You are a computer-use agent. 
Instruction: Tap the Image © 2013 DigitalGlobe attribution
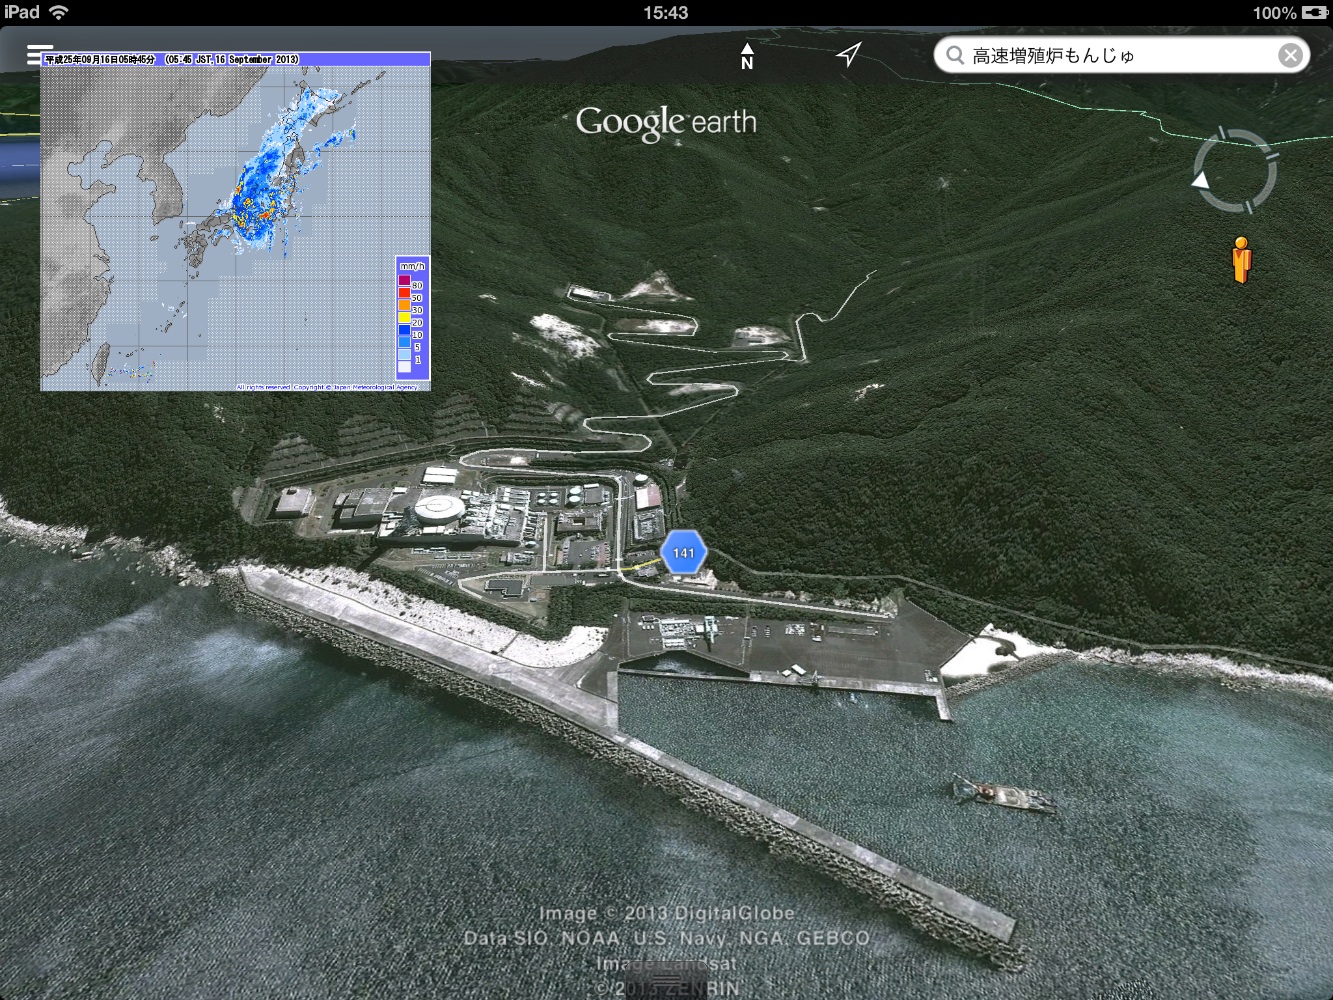(667, 913)
